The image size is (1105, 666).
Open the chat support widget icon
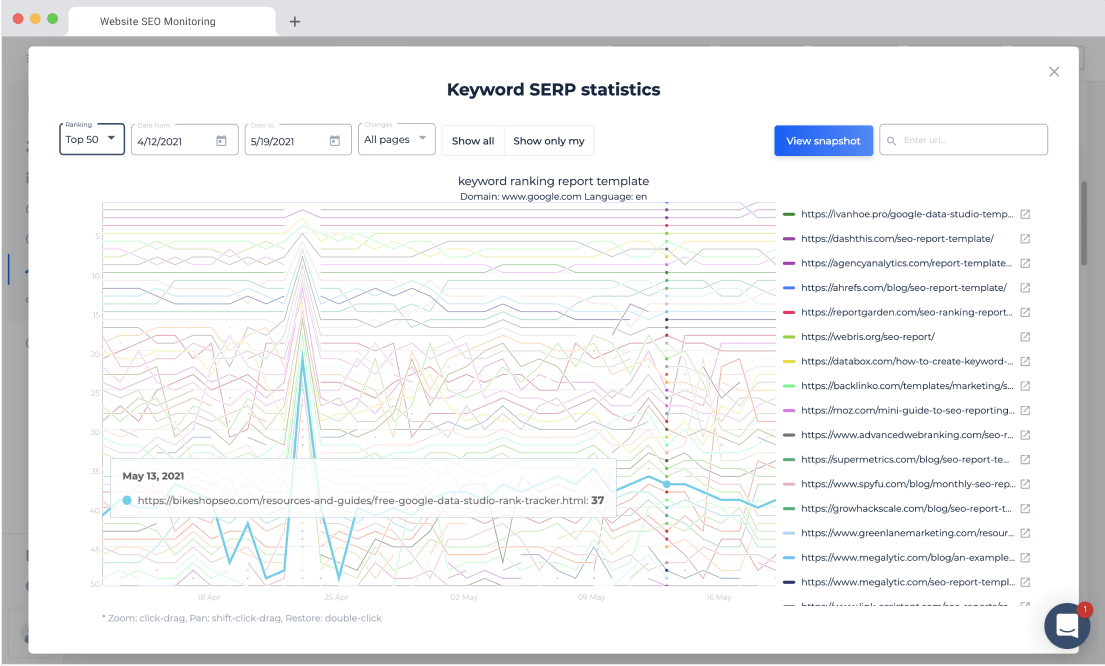coord(1067,625)
